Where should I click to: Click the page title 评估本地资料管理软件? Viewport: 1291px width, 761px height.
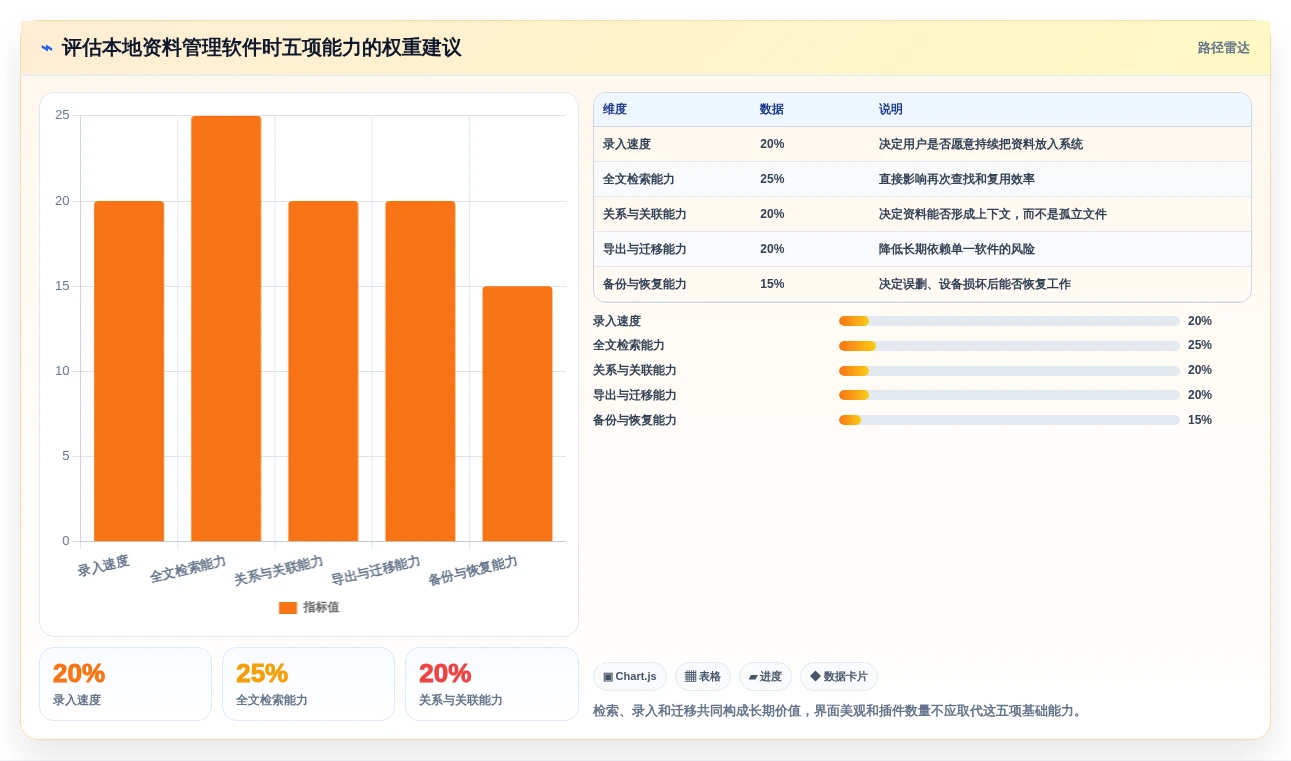262,48
